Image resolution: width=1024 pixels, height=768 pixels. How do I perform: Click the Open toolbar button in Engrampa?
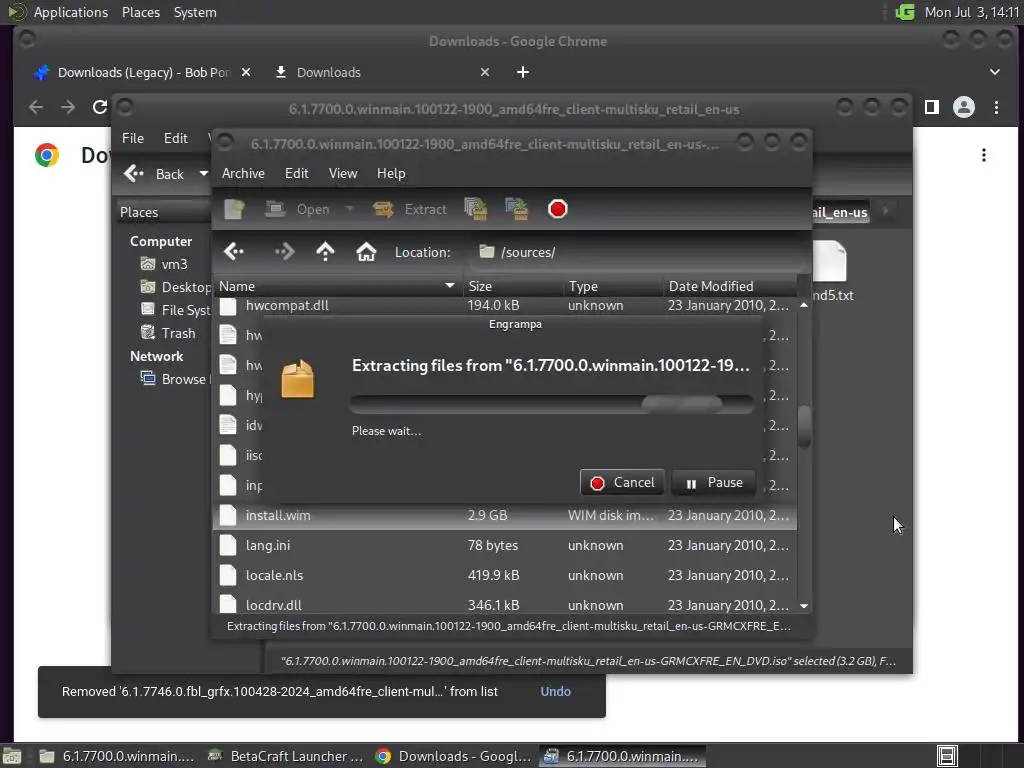[x=298, y=209]
